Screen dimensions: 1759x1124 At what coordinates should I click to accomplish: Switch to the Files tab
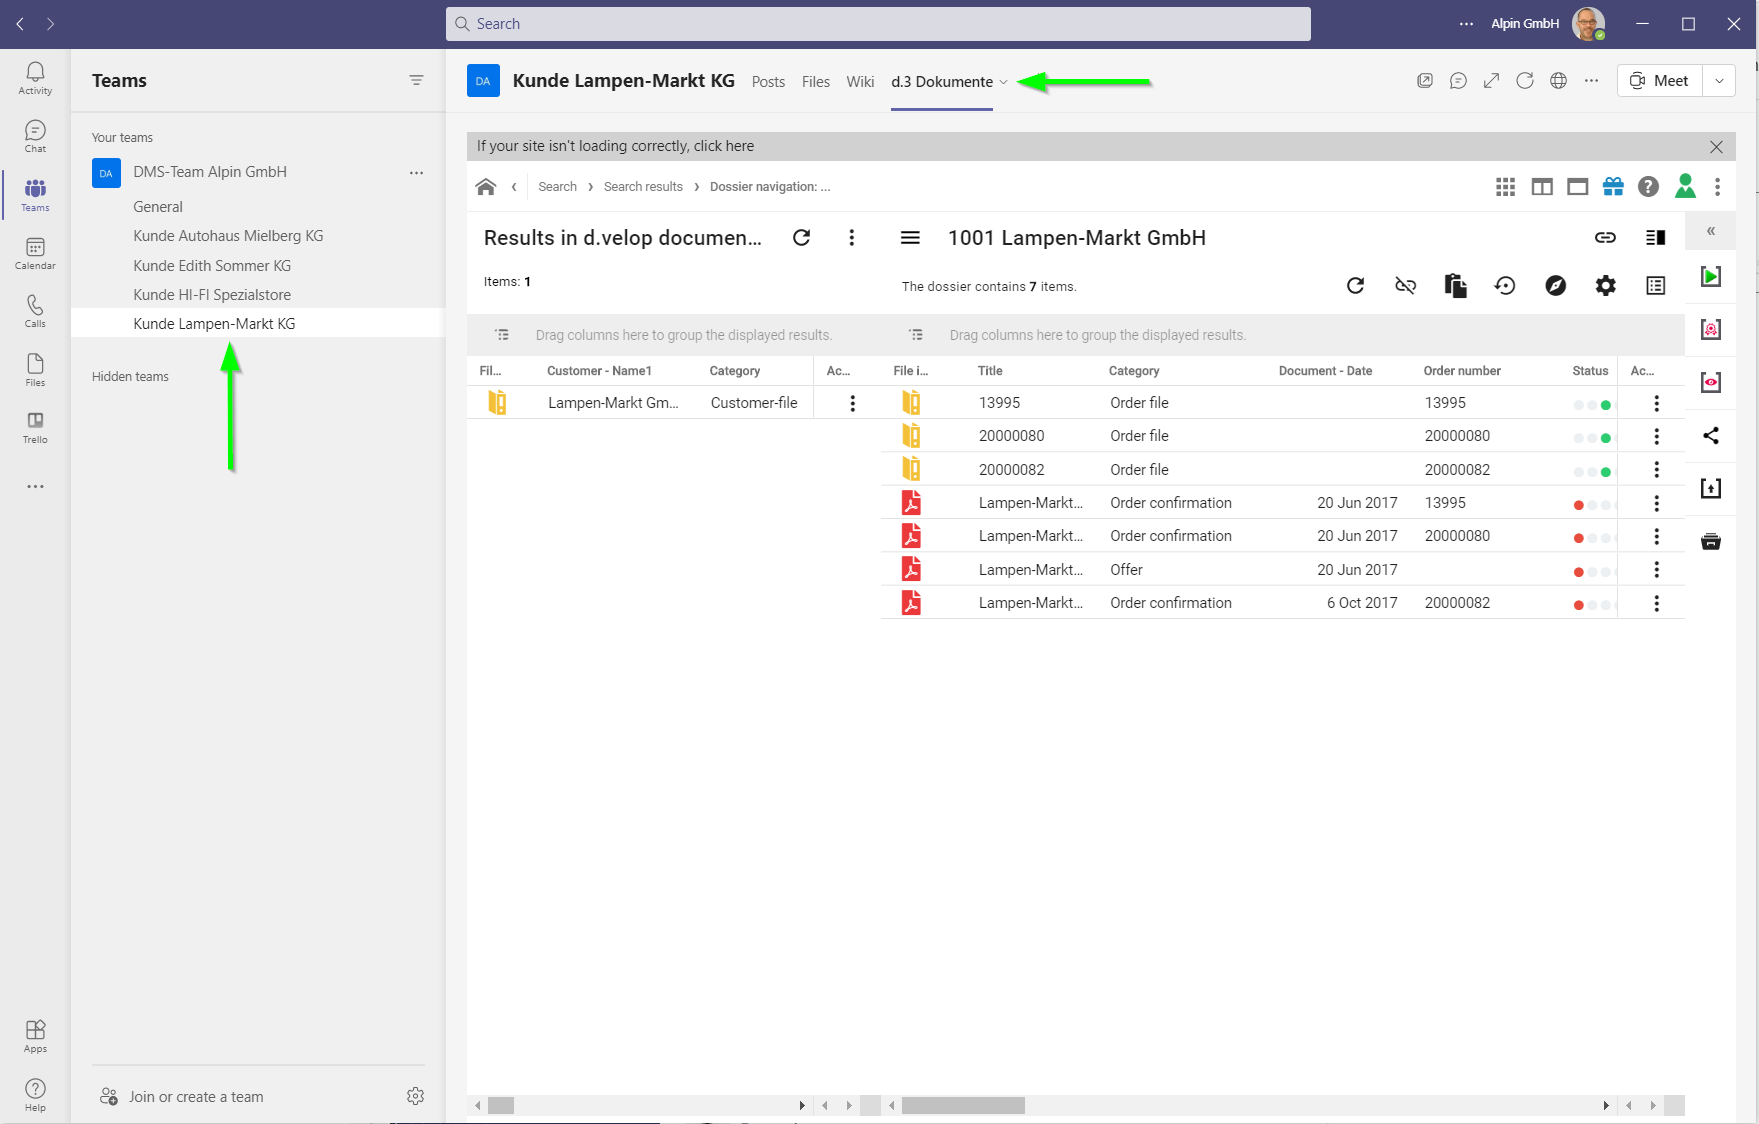[x=815, y=82]
